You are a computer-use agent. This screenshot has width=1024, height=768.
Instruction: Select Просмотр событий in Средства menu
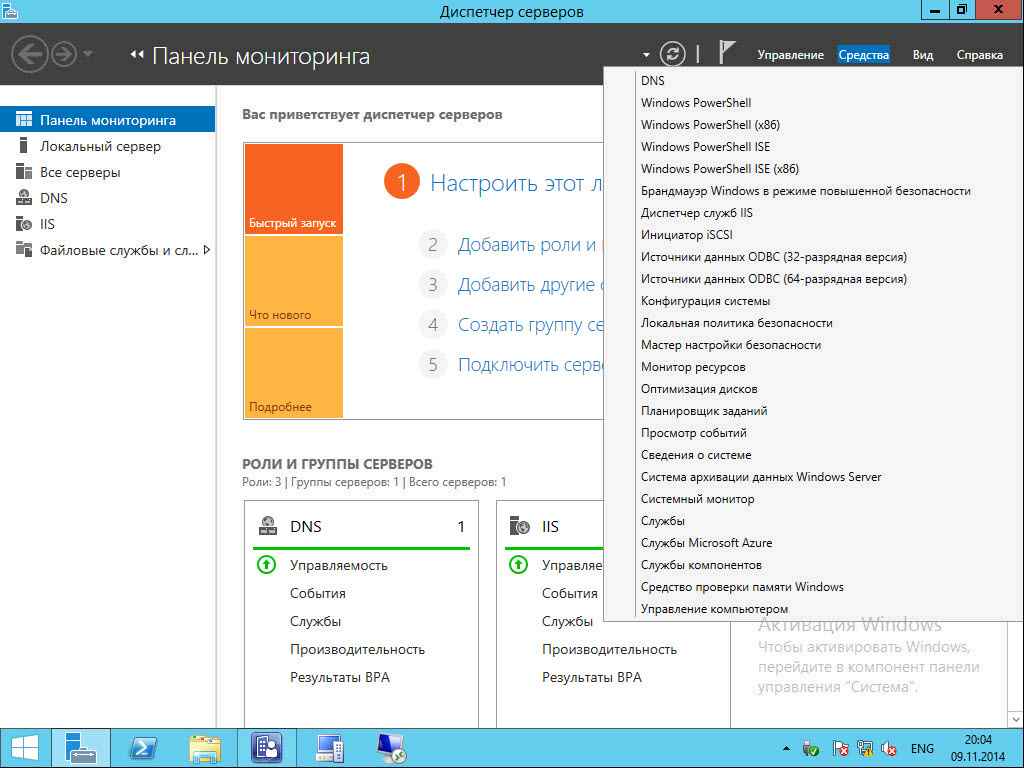pos(693,433)
